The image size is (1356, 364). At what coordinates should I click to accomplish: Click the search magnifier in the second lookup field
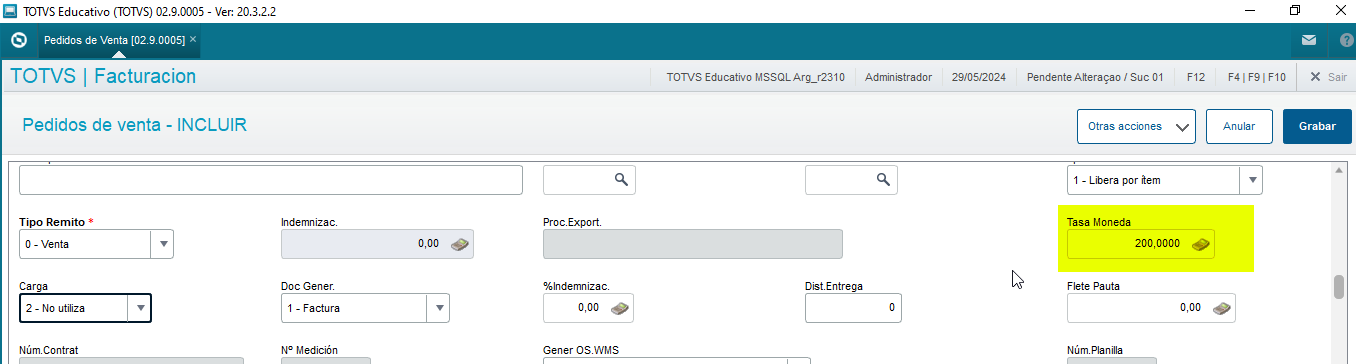pos(883,180)
